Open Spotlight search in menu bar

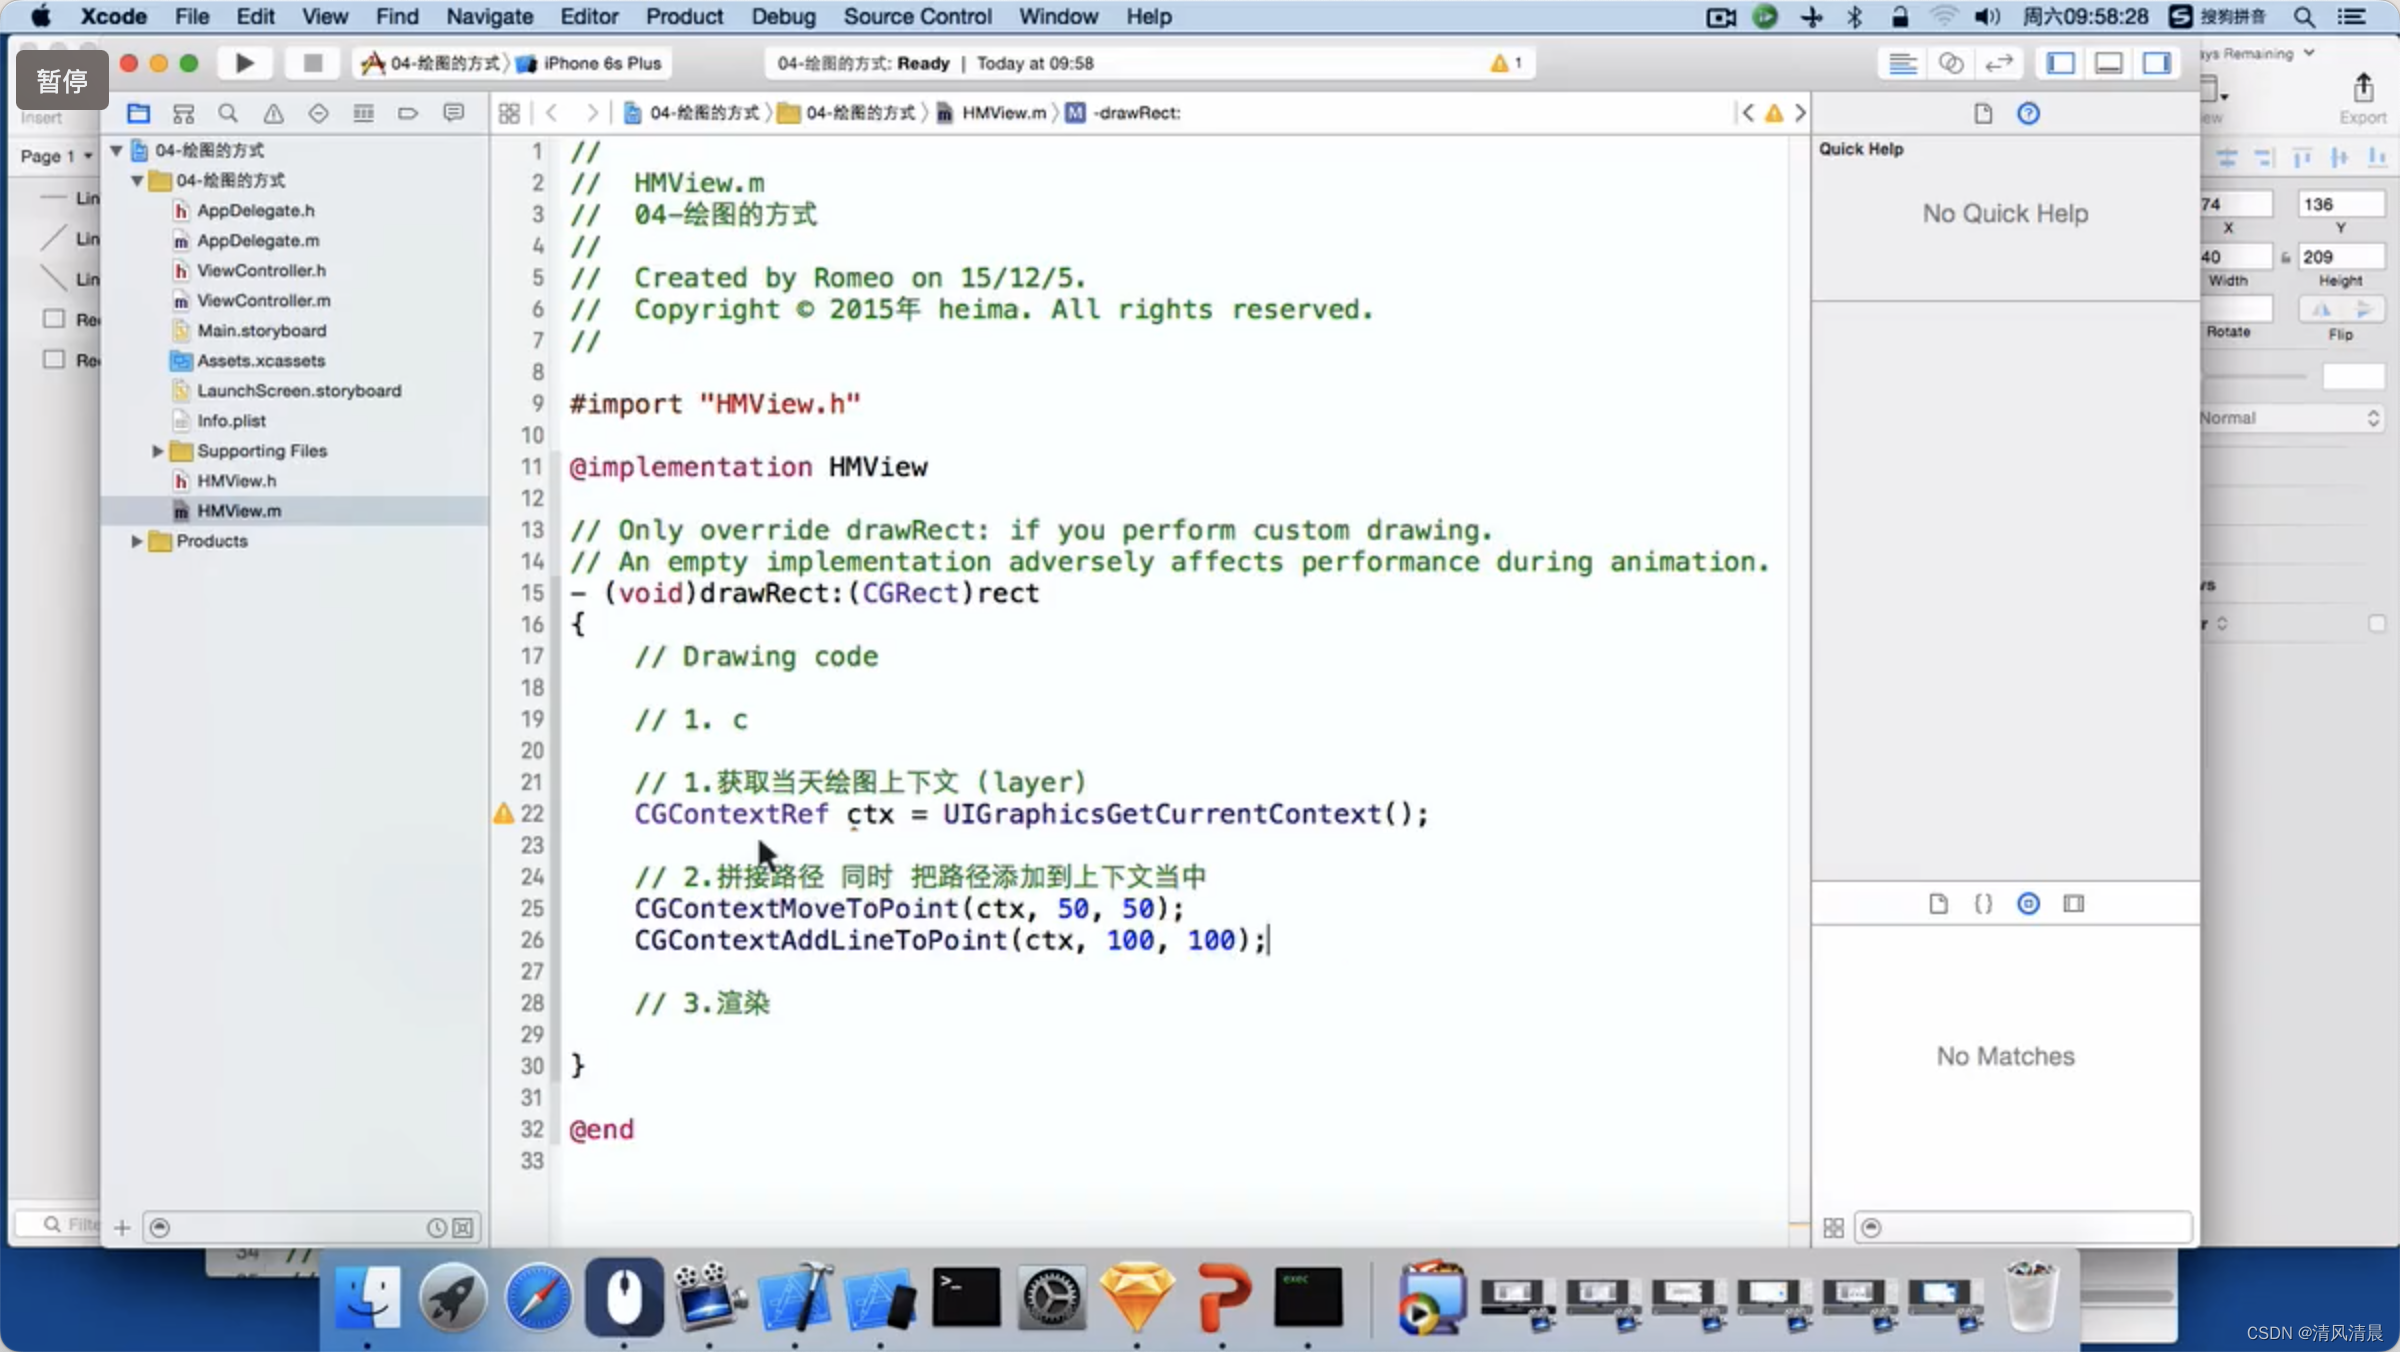pyautogui.click(x=2303, y=17)
